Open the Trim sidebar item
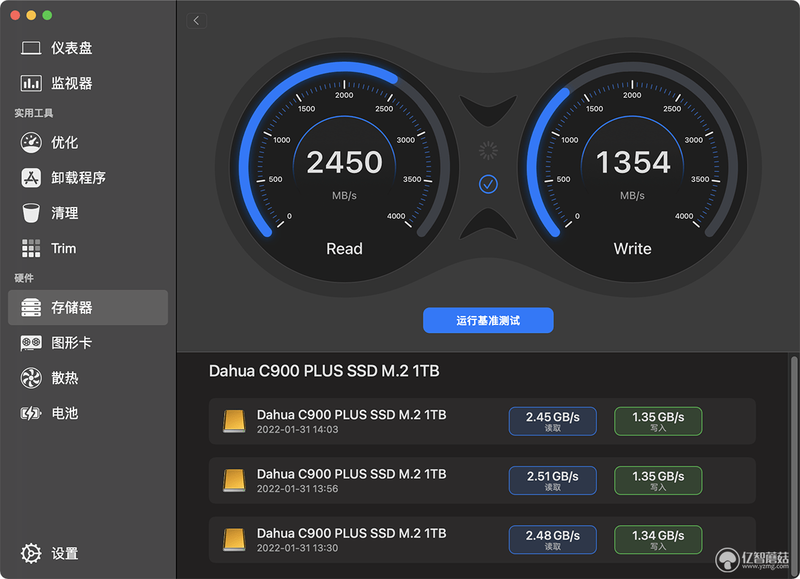The height and width of the screenshot is (579, 800). pos(63,248)
